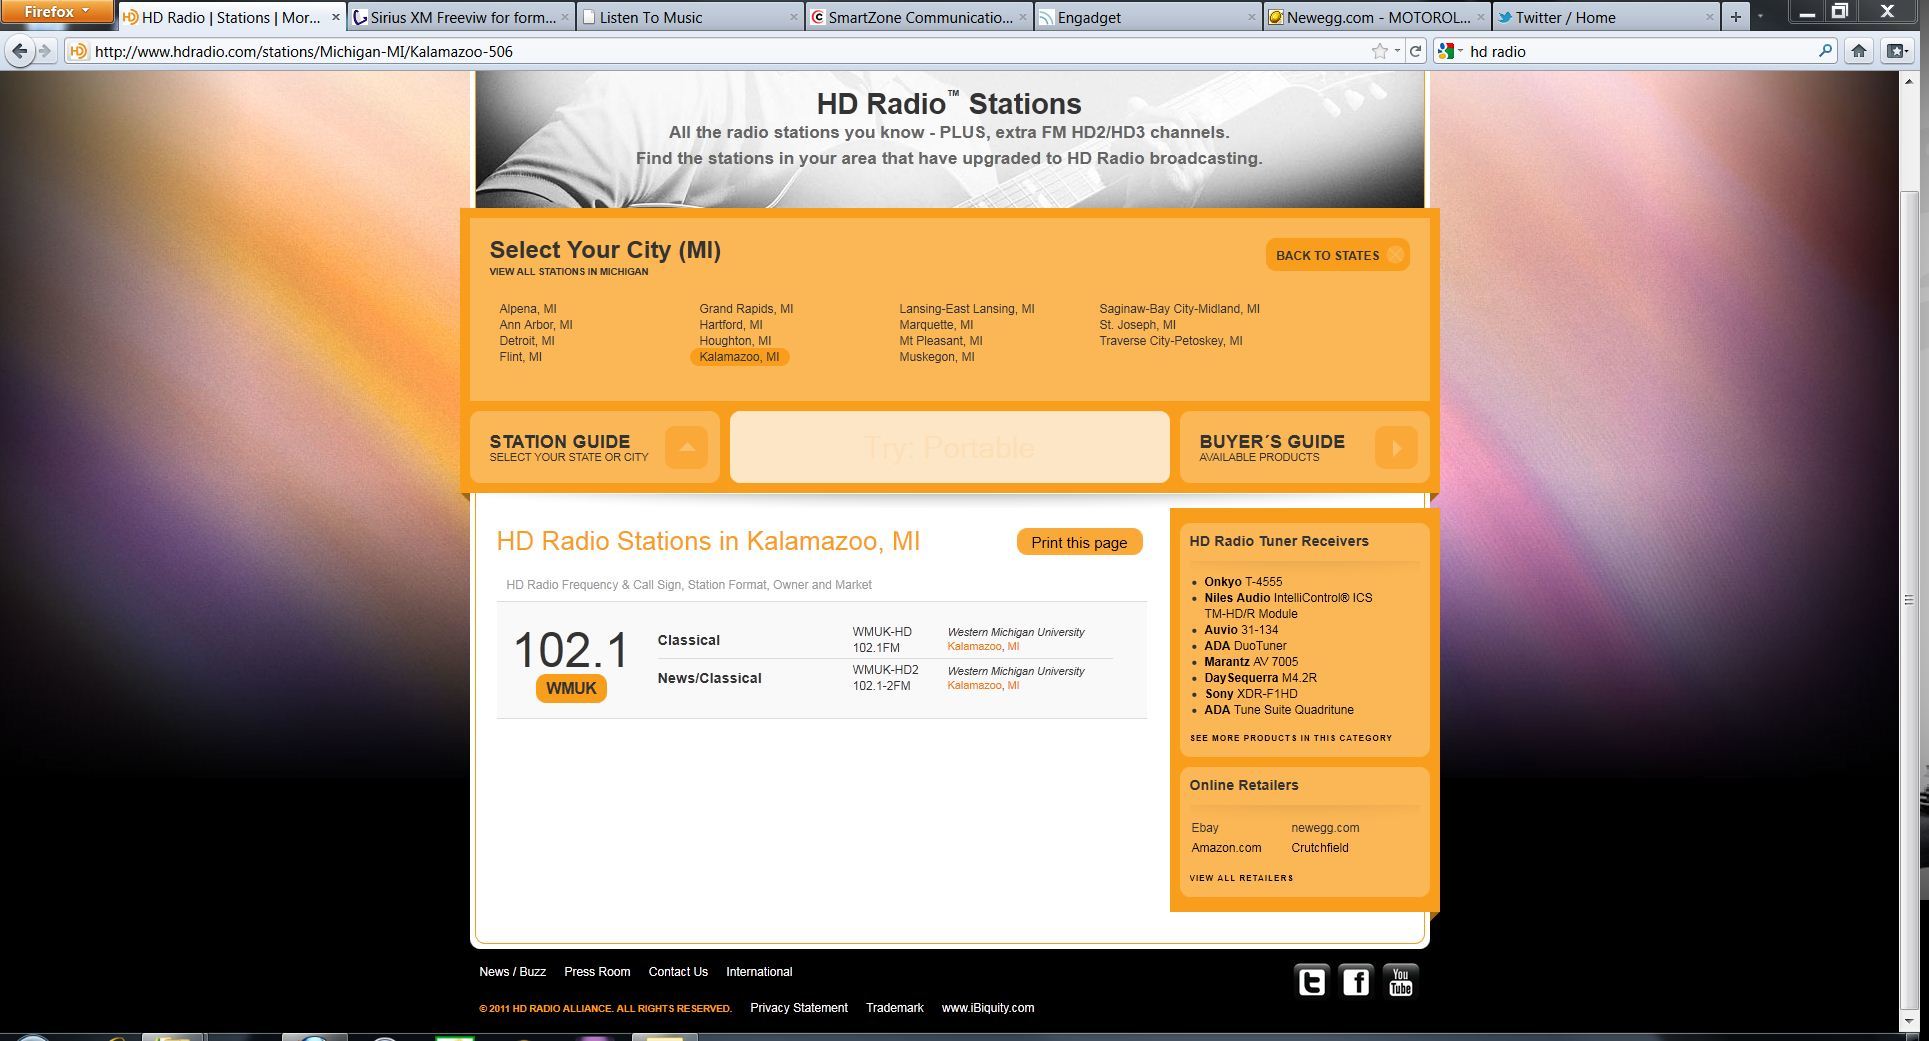Viewport: 1929px width, 1041px height.
Task: Open a new tab with plus button
Action: click(1735, 17)
